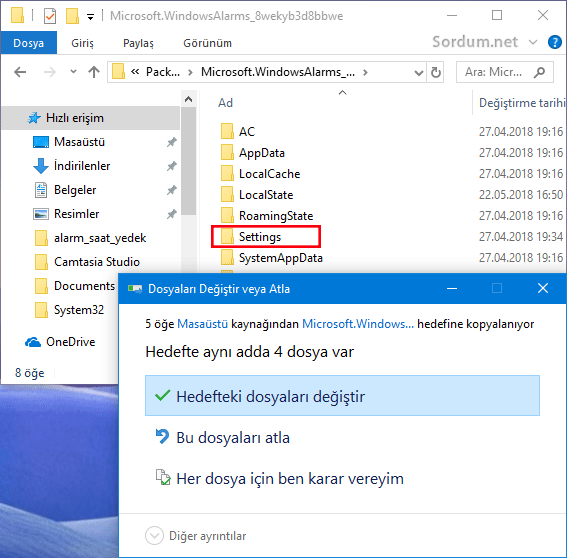The height and width of the screenshot is (558, 567).
Task: Expand the ribbon with the chevron
Action: pyautogui.click(x=533, y=42)
